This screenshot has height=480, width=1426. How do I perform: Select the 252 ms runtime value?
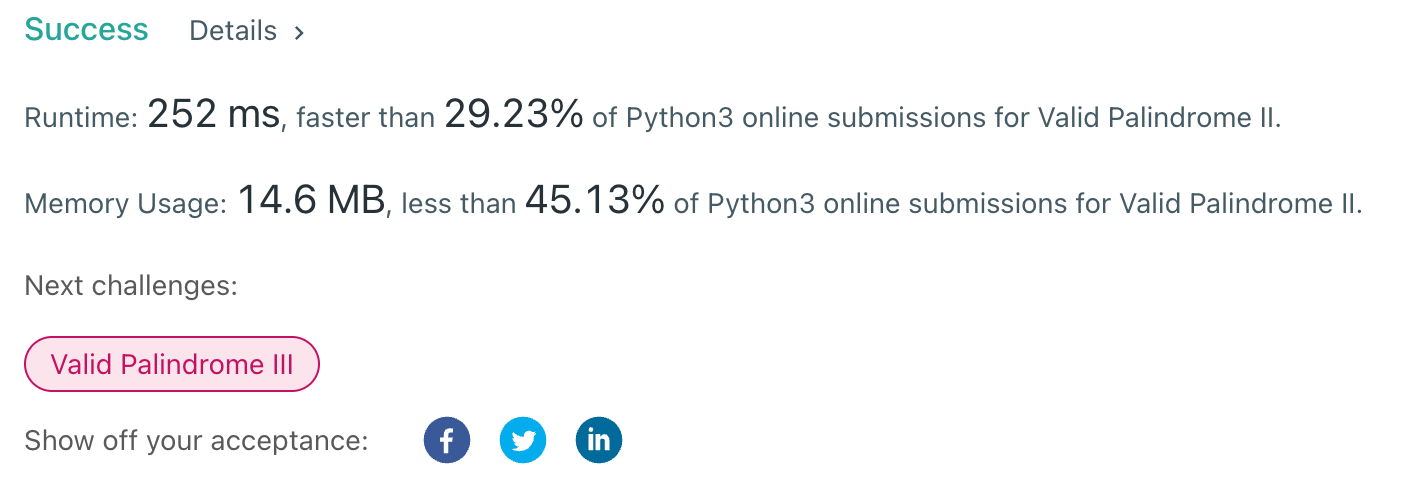click(x=214, y=115)
